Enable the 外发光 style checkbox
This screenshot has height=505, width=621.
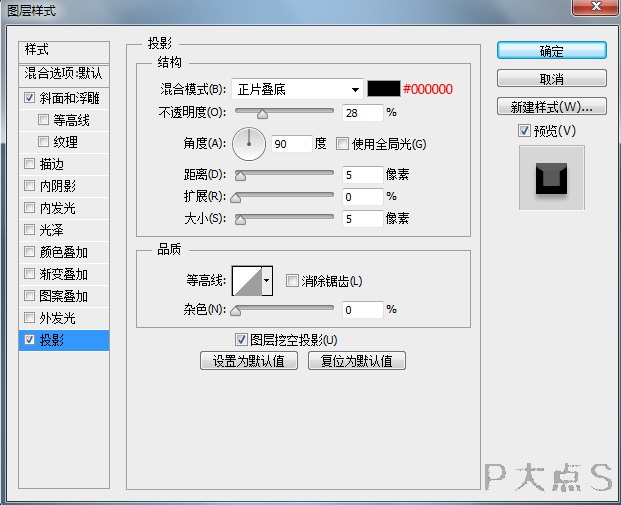(x=30, y=317)
